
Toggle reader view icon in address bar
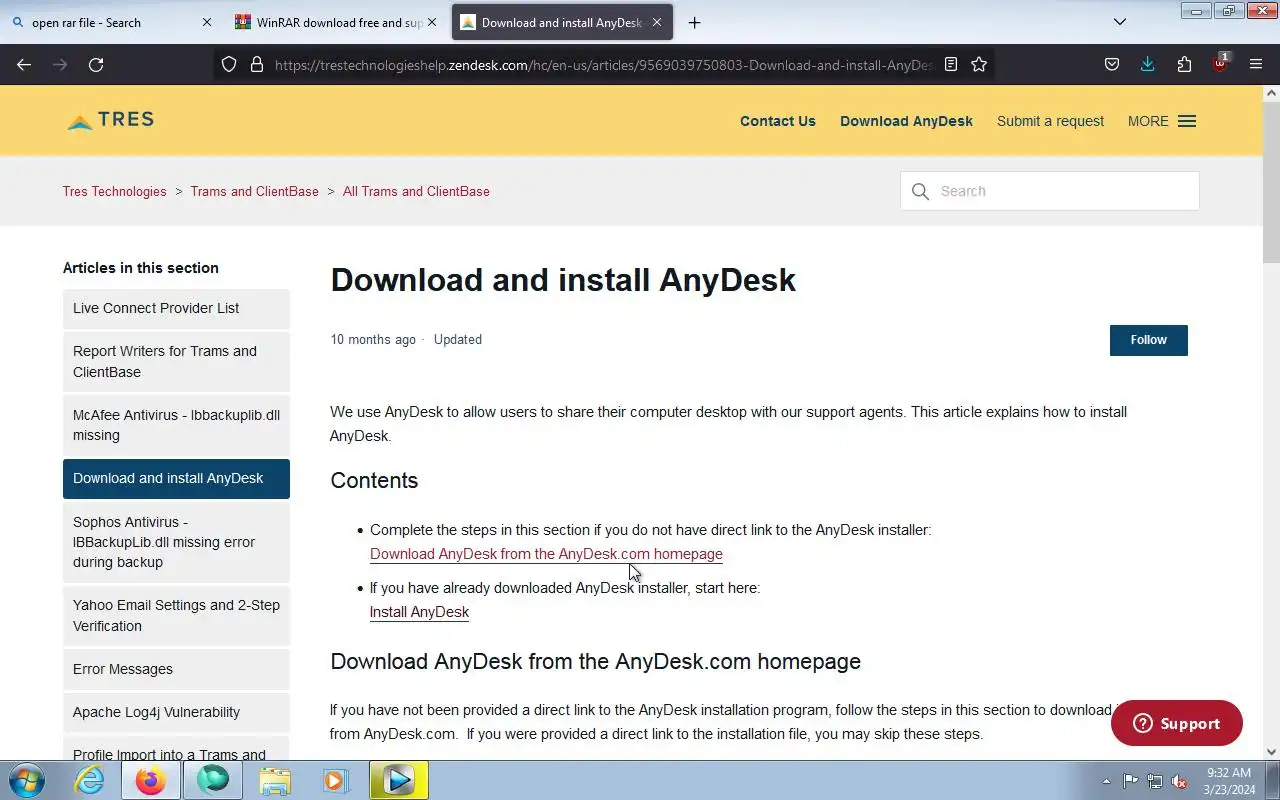tap(951, 64)
